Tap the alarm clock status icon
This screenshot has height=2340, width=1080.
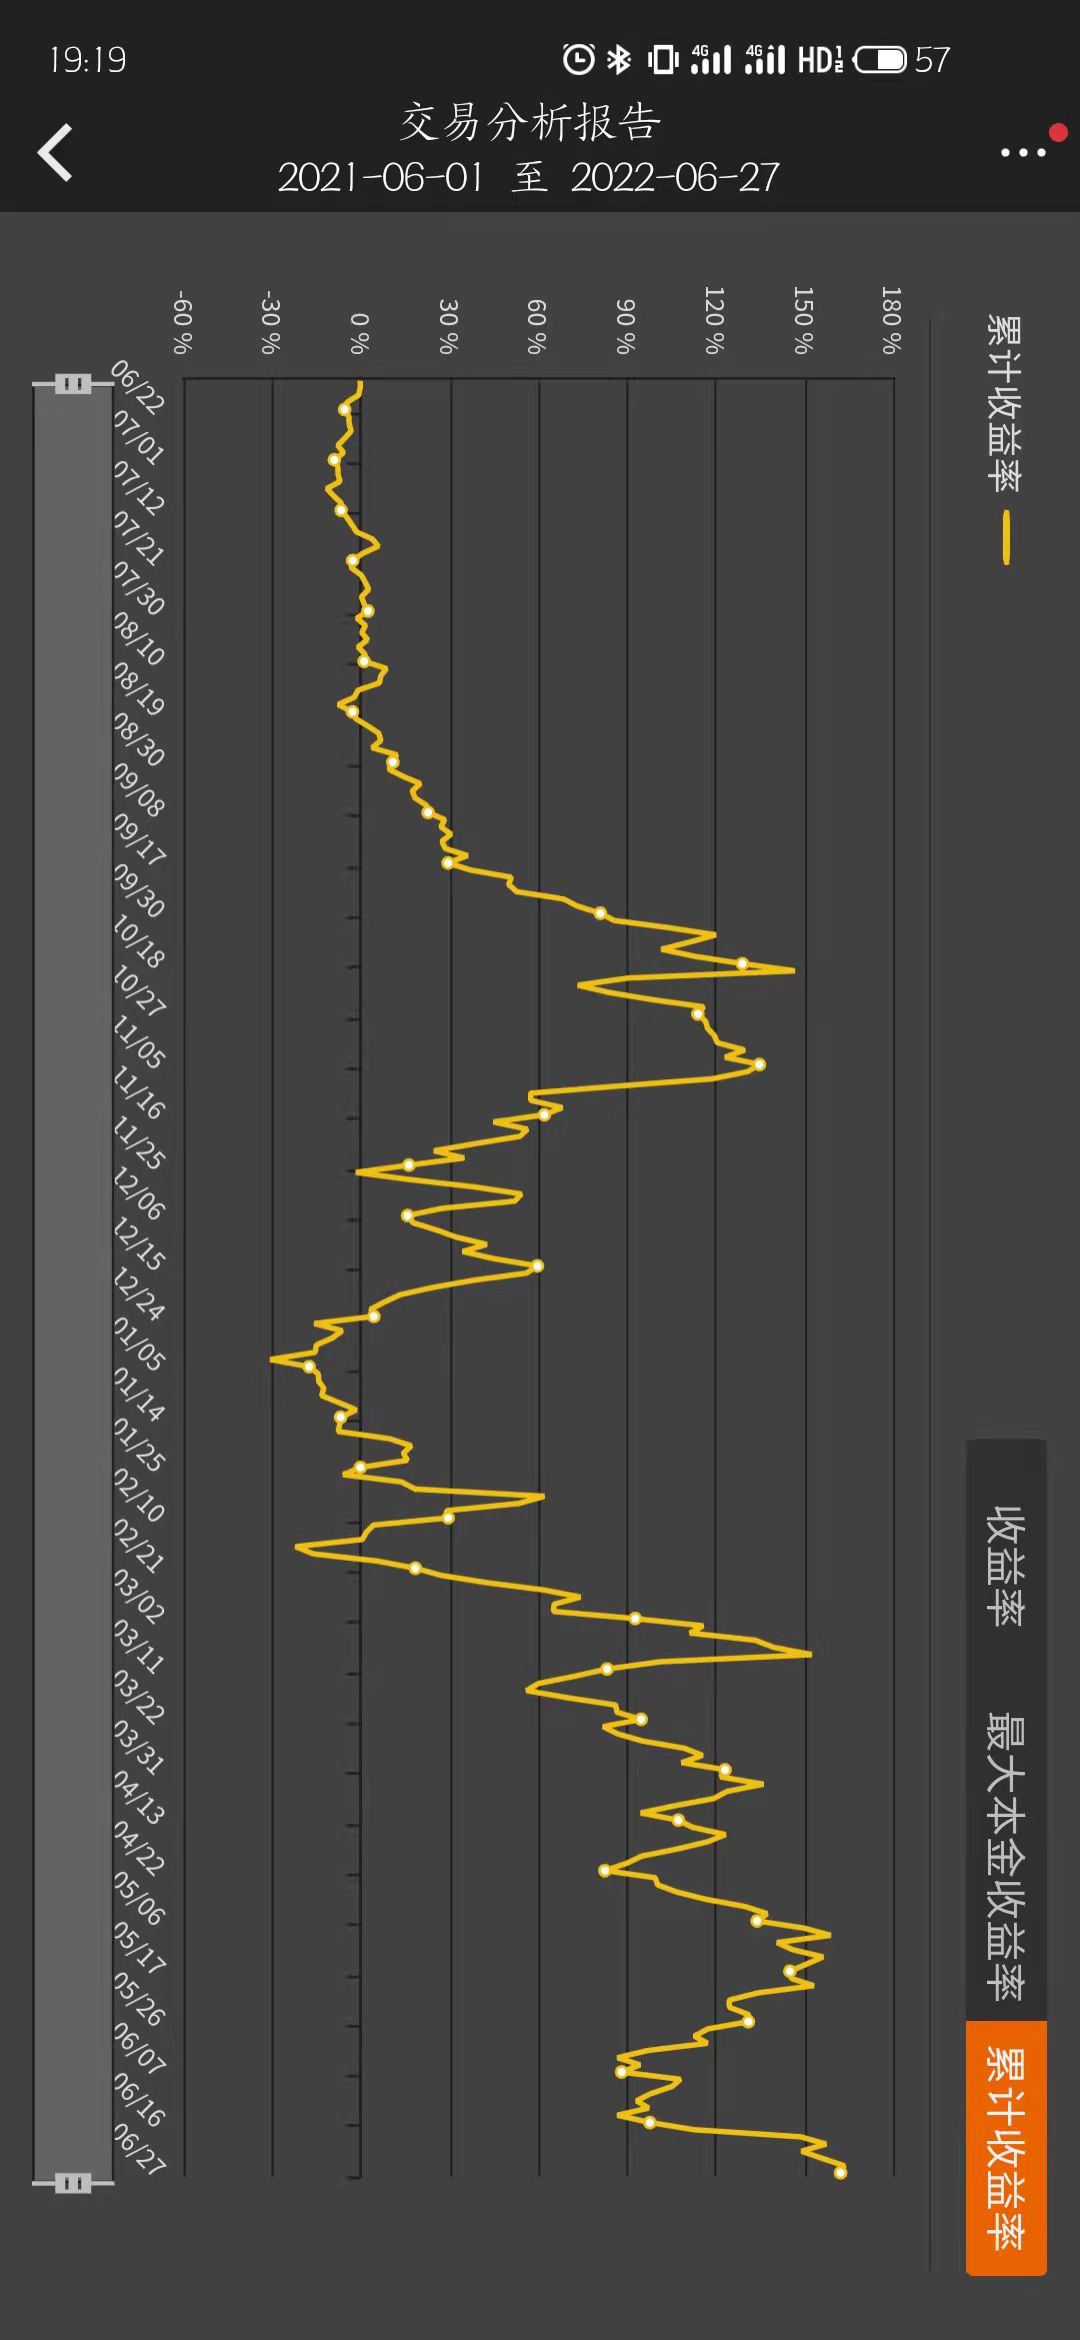tap(578, 59)
